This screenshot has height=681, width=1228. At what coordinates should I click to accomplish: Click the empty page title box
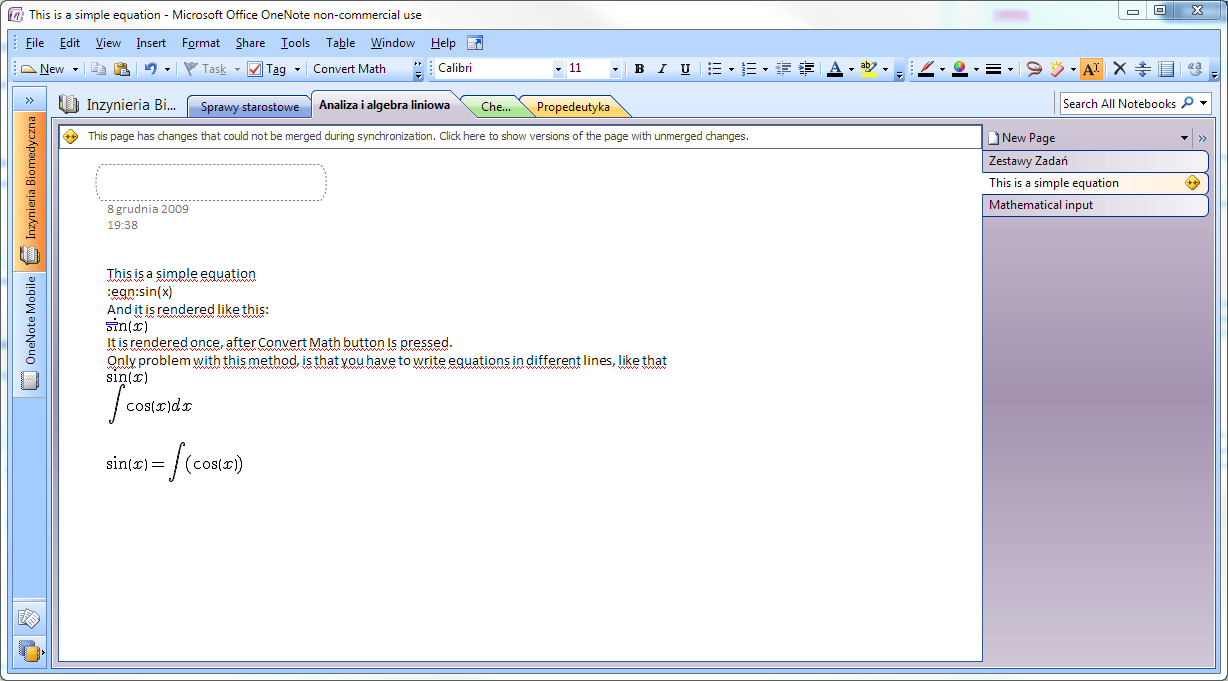(x=211, y=183)
